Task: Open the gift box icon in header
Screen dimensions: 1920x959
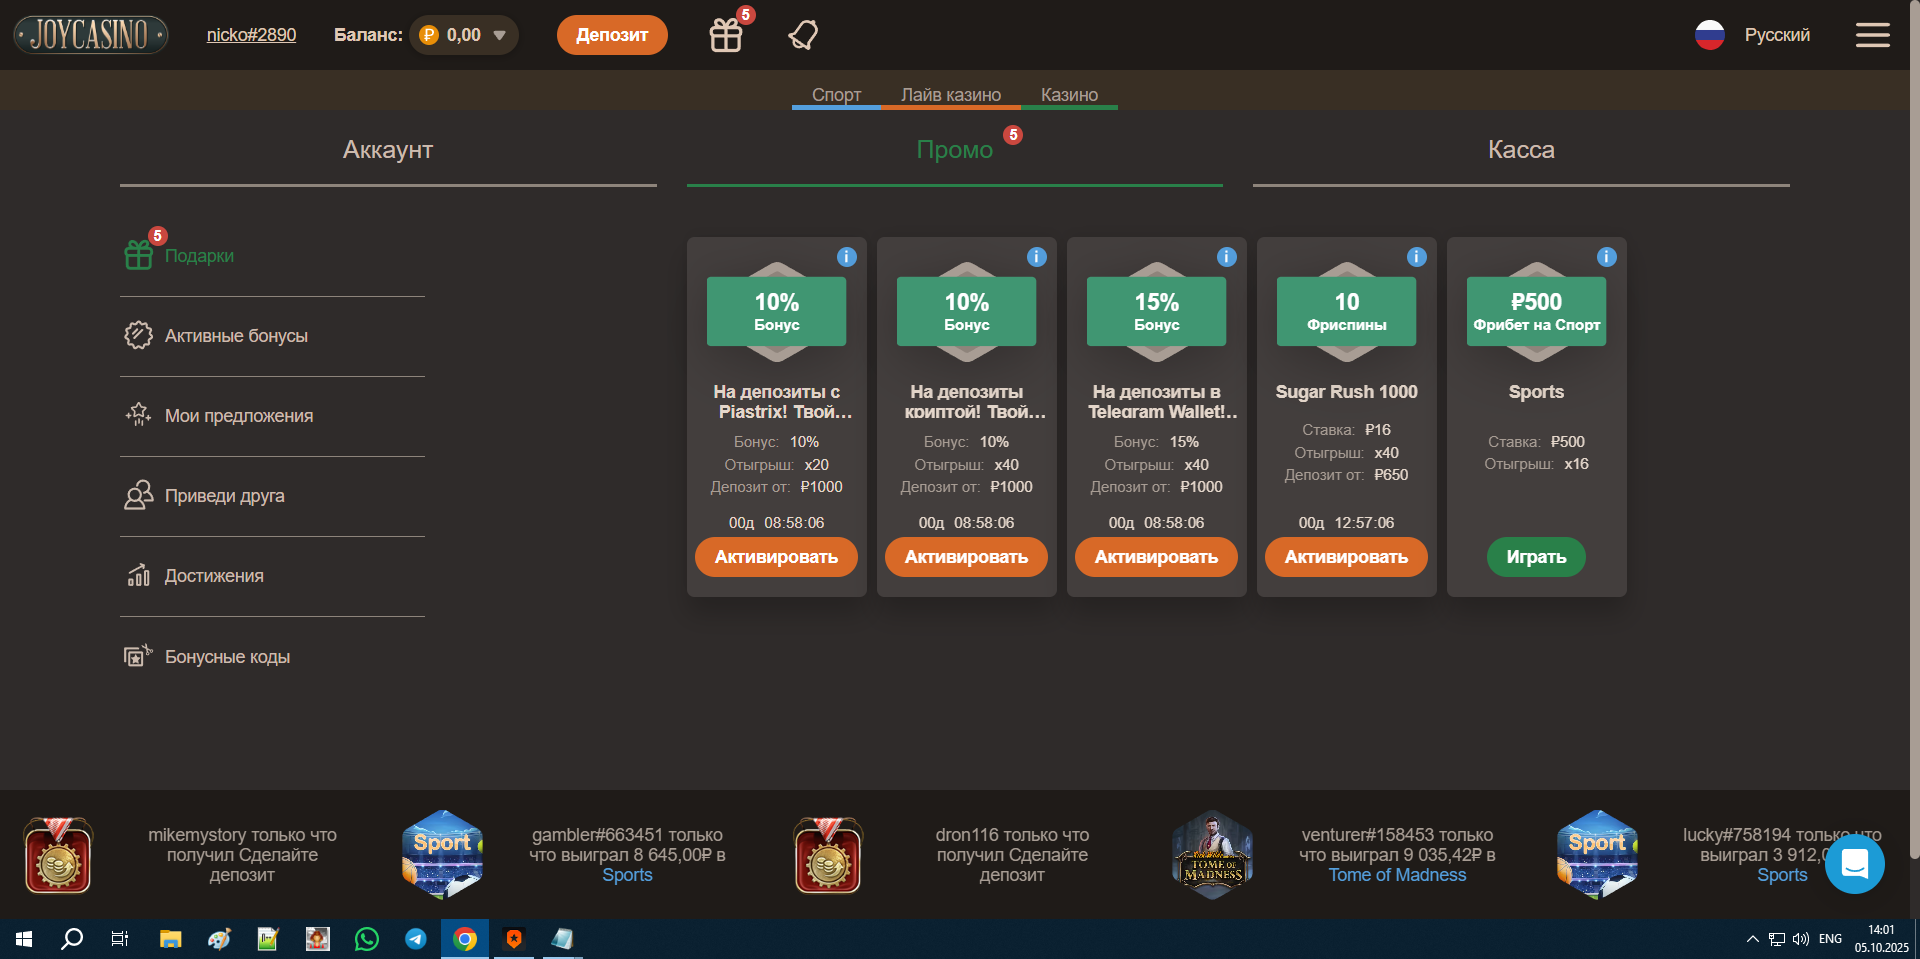Action: (726, 36)
